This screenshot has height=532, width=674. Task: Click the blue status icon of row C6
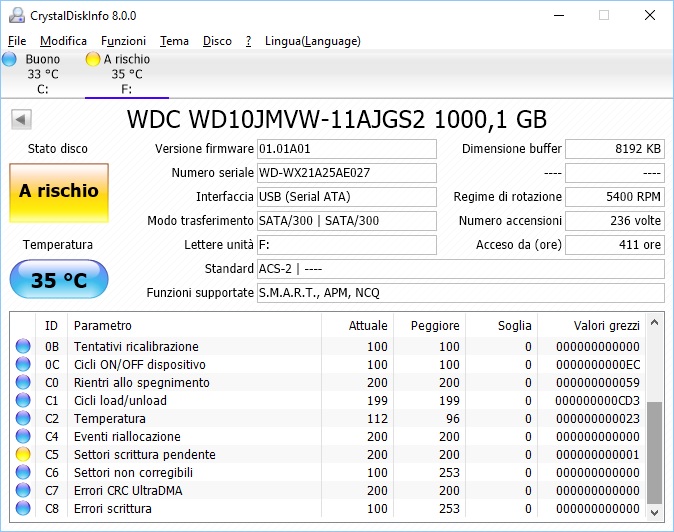pyautogui.click(x=23, y=473)
